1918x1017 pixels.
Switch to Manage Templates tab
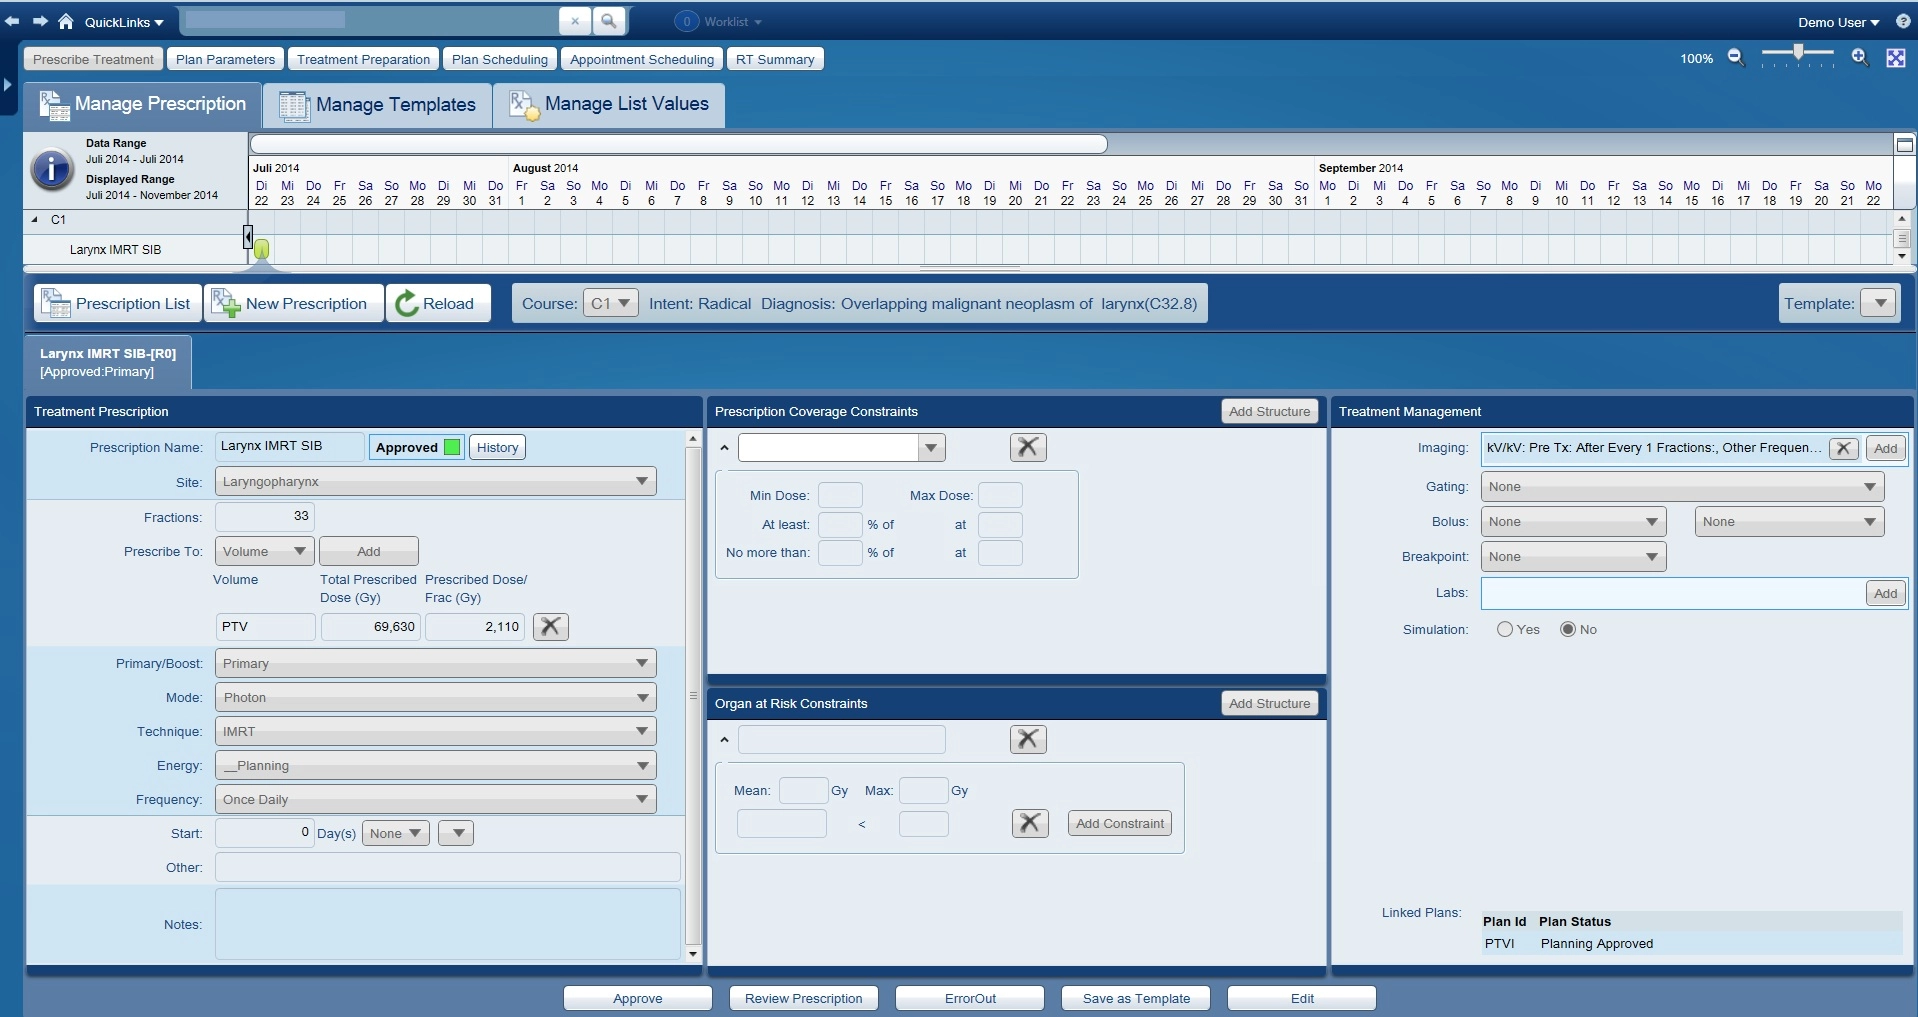click(x=378, y=105)
